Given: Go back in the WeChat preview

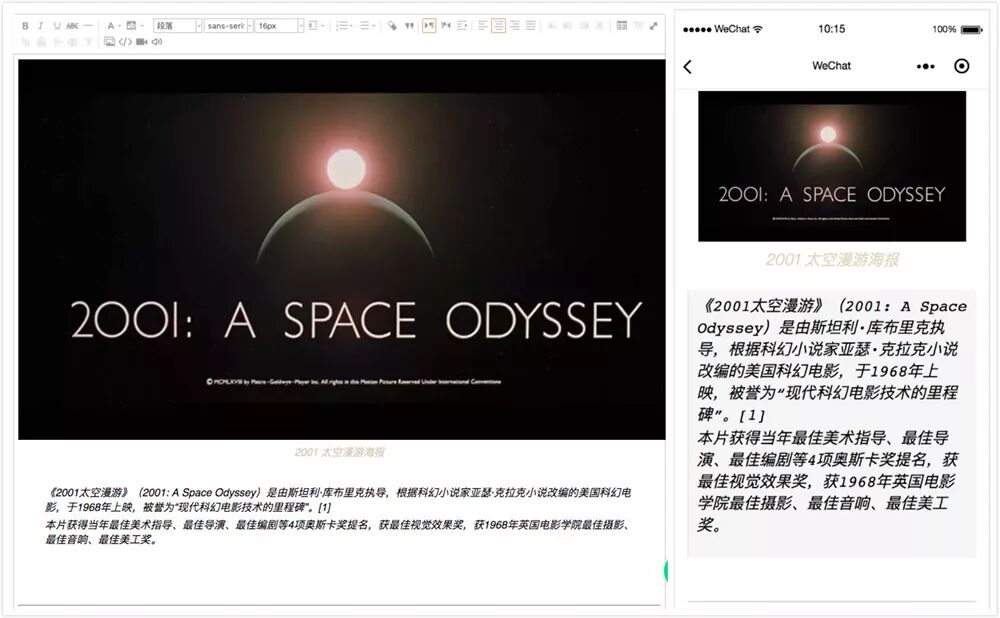Looking at the screenshot, I should tap(688, 66).
